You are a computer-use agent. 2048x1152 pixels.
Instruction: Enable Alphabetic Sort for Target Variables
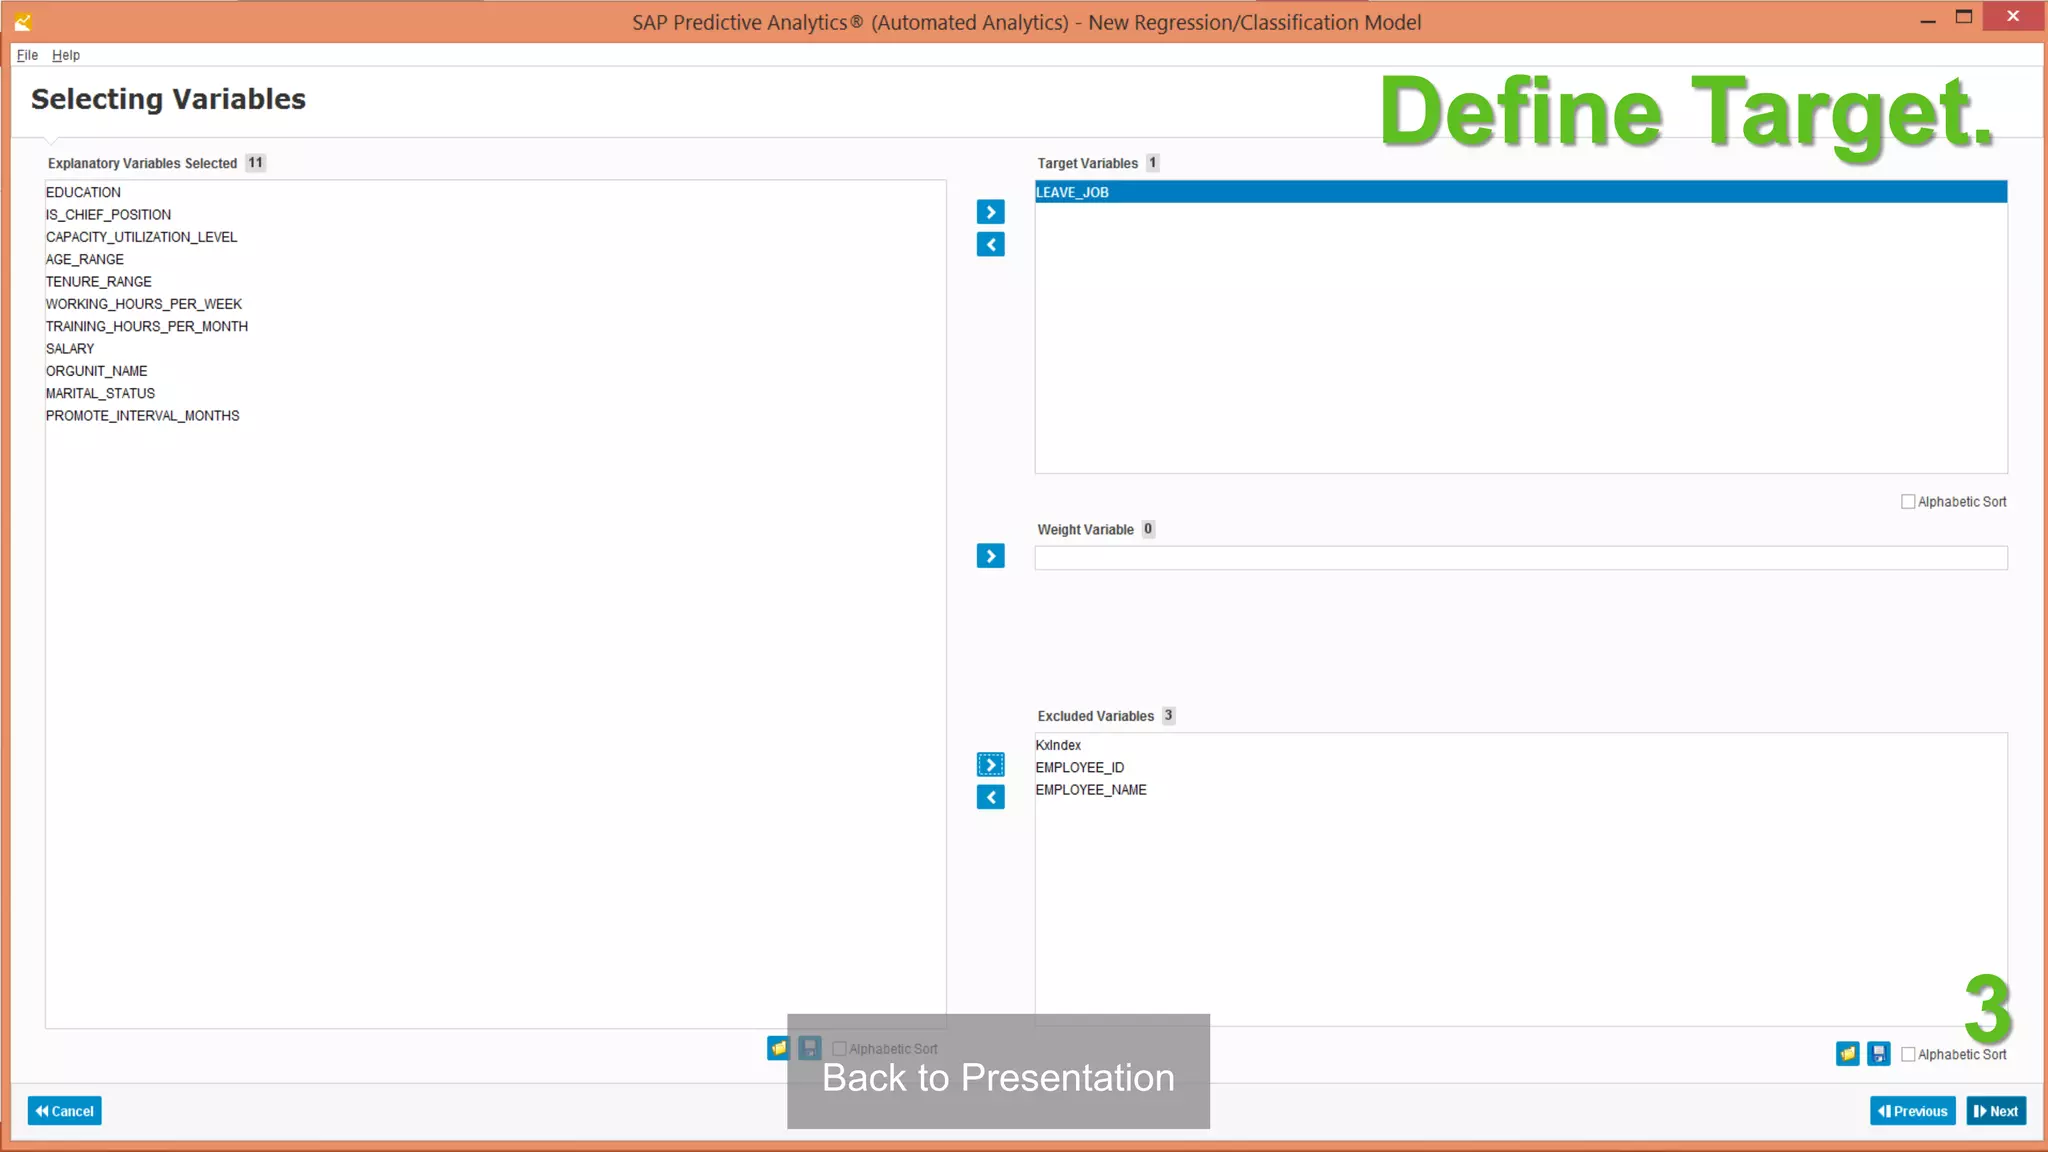(x=1908, y=502)
